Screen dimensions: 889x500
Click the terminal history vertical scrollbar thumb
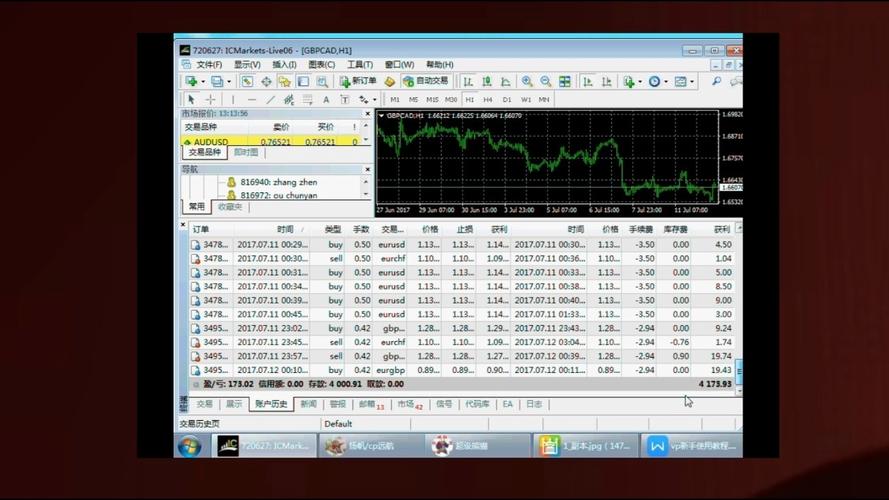pyautogui.click(x=739, y=371)
